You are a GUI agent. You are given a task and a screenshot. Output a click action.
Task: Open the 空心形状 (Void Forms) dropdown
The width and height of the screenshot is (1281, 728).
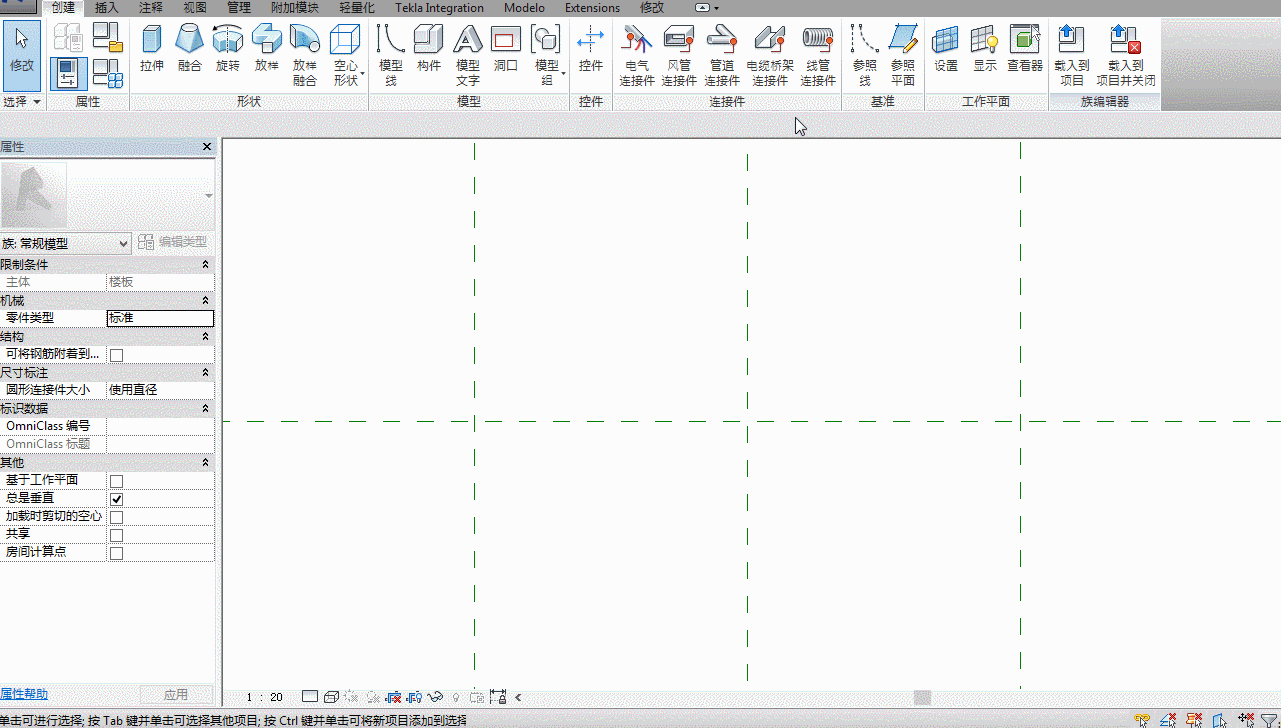tap(346, 55)
